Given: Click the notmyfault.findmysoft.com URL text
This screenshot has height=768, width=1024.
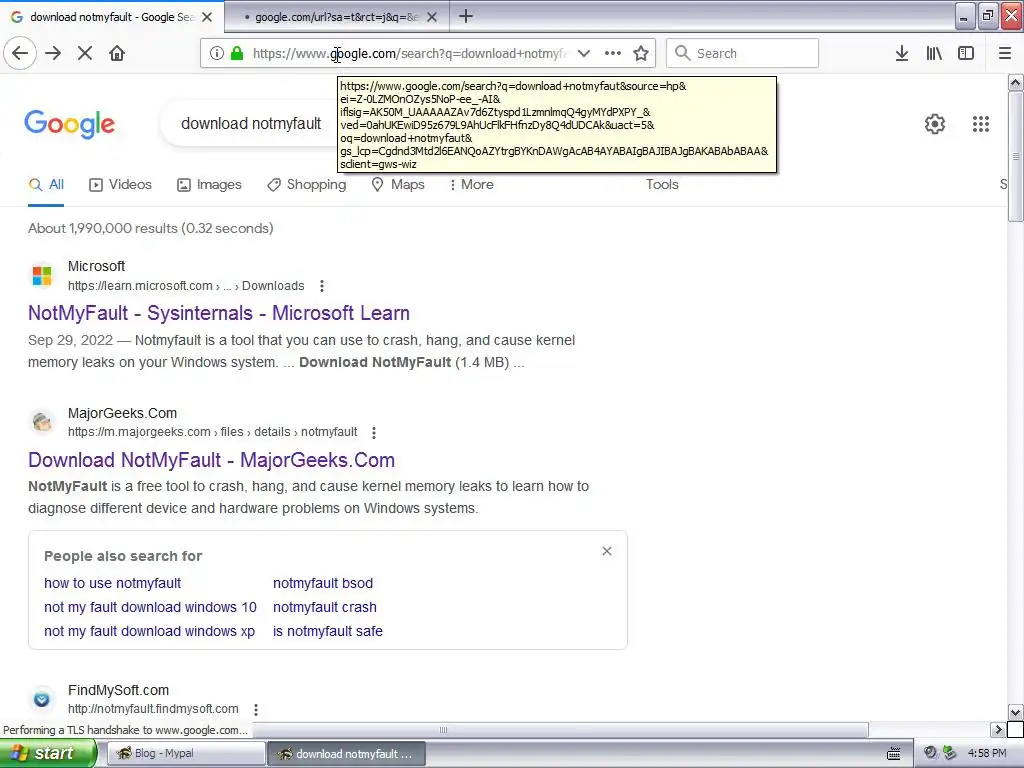Looking at the screenshot, I should 153,709.
